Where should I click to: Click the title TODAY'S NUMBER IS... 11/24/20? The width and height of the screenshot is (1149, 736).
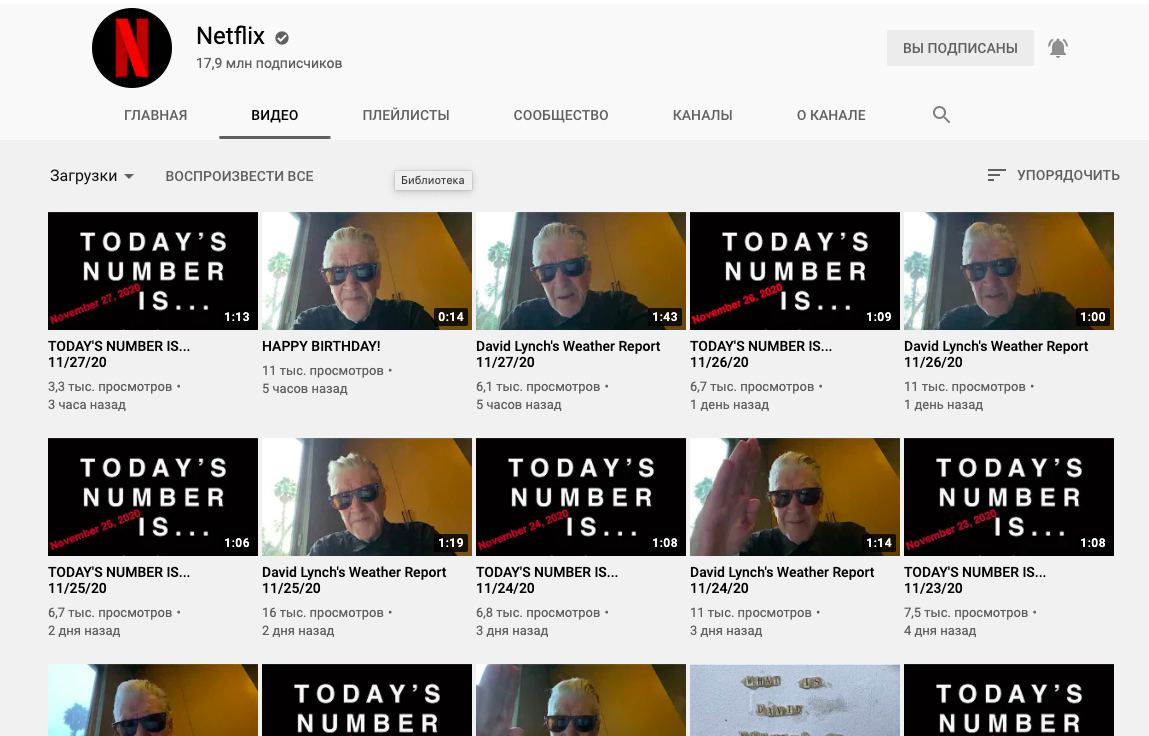pos(547,580)
